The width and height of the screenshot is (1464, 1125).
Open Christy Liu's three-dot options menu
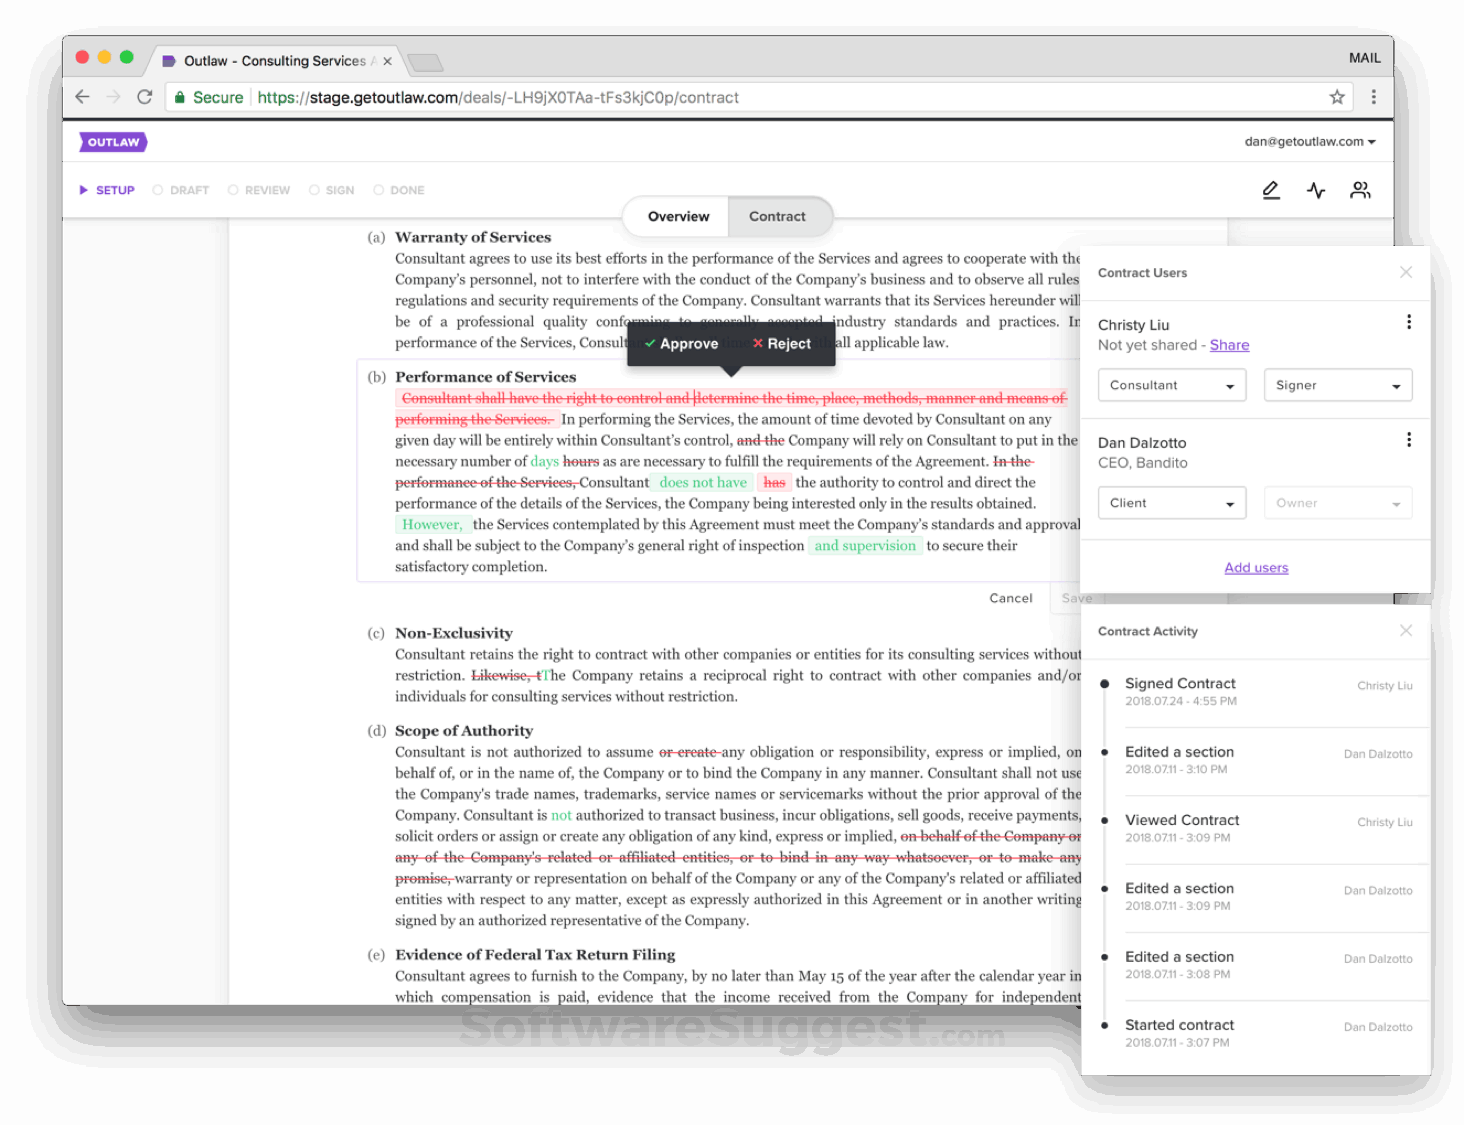click(1409, 322)
